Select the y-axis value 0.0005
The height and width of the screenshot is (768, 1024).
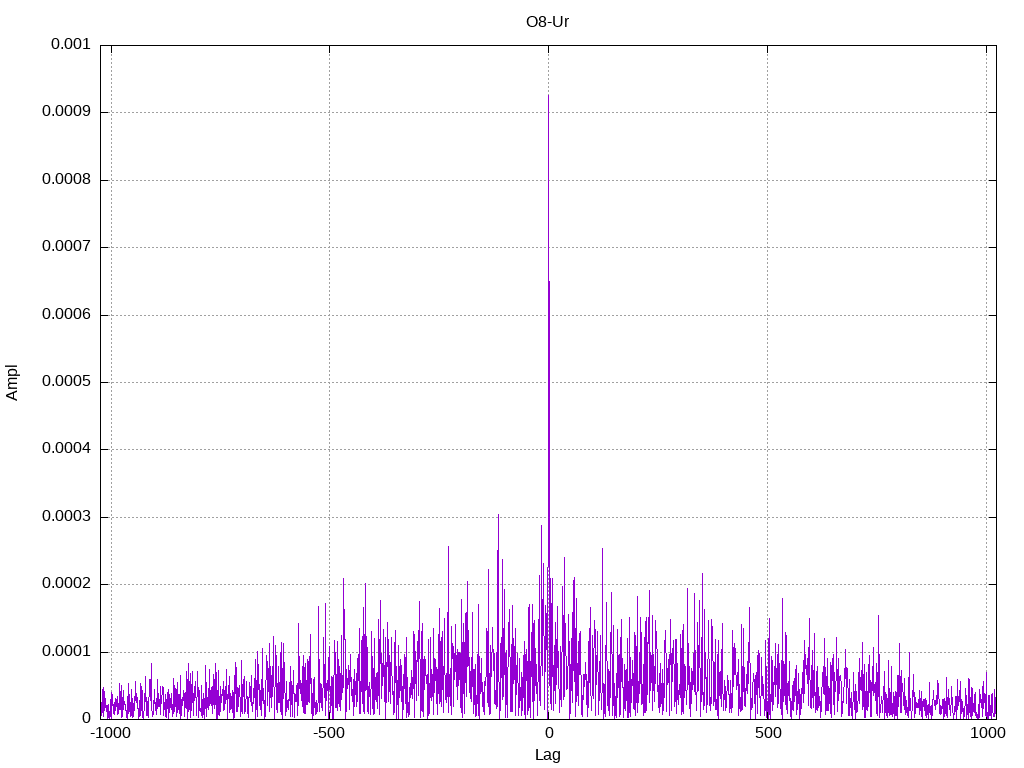(66, 381)
